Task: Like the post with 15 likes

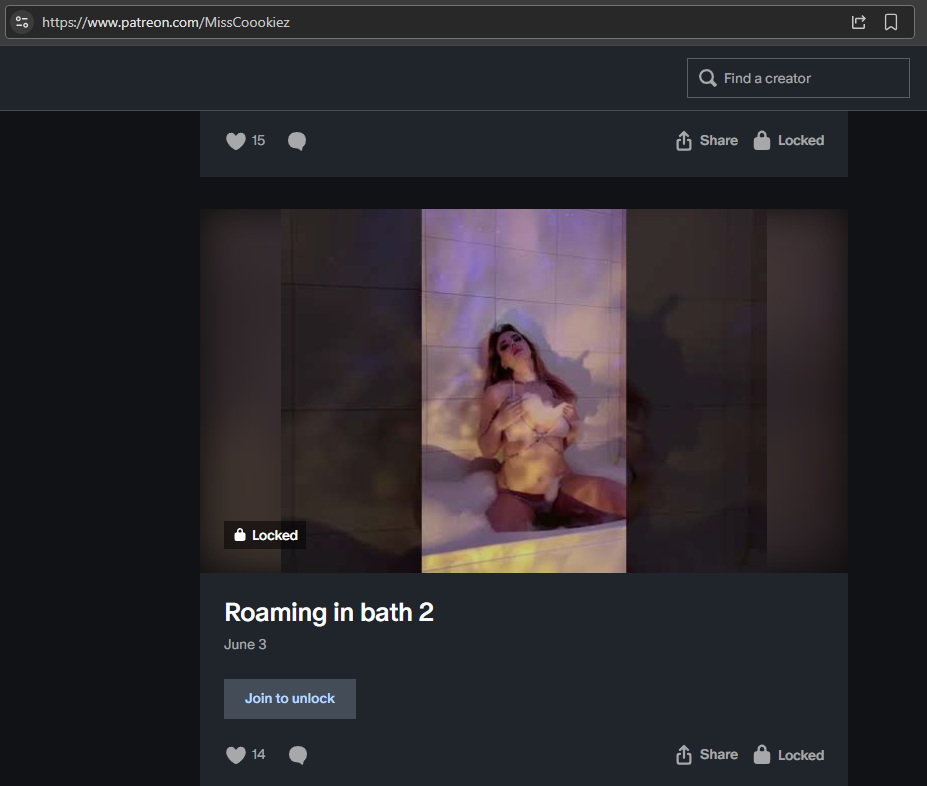Action: [x=235, y=141]
